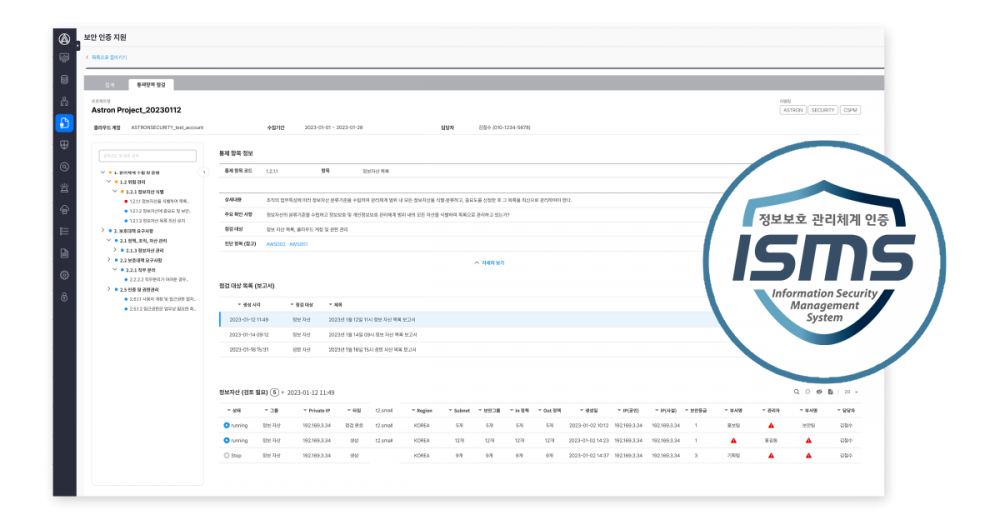Open the page size 20 dropdown

[851, 392]
